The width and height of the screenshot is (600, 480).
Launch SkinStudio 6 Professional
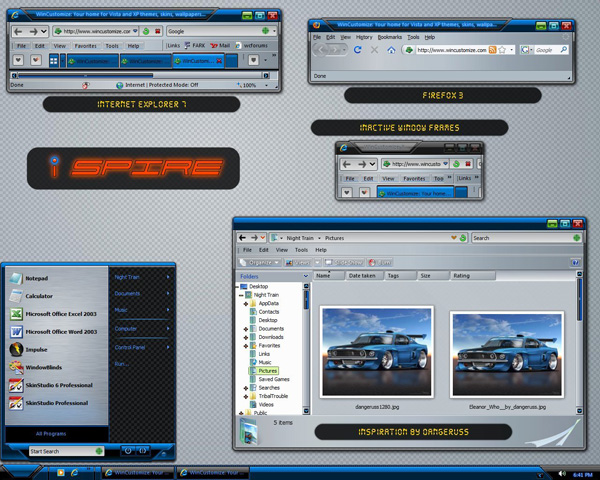(x=56, y=385)
